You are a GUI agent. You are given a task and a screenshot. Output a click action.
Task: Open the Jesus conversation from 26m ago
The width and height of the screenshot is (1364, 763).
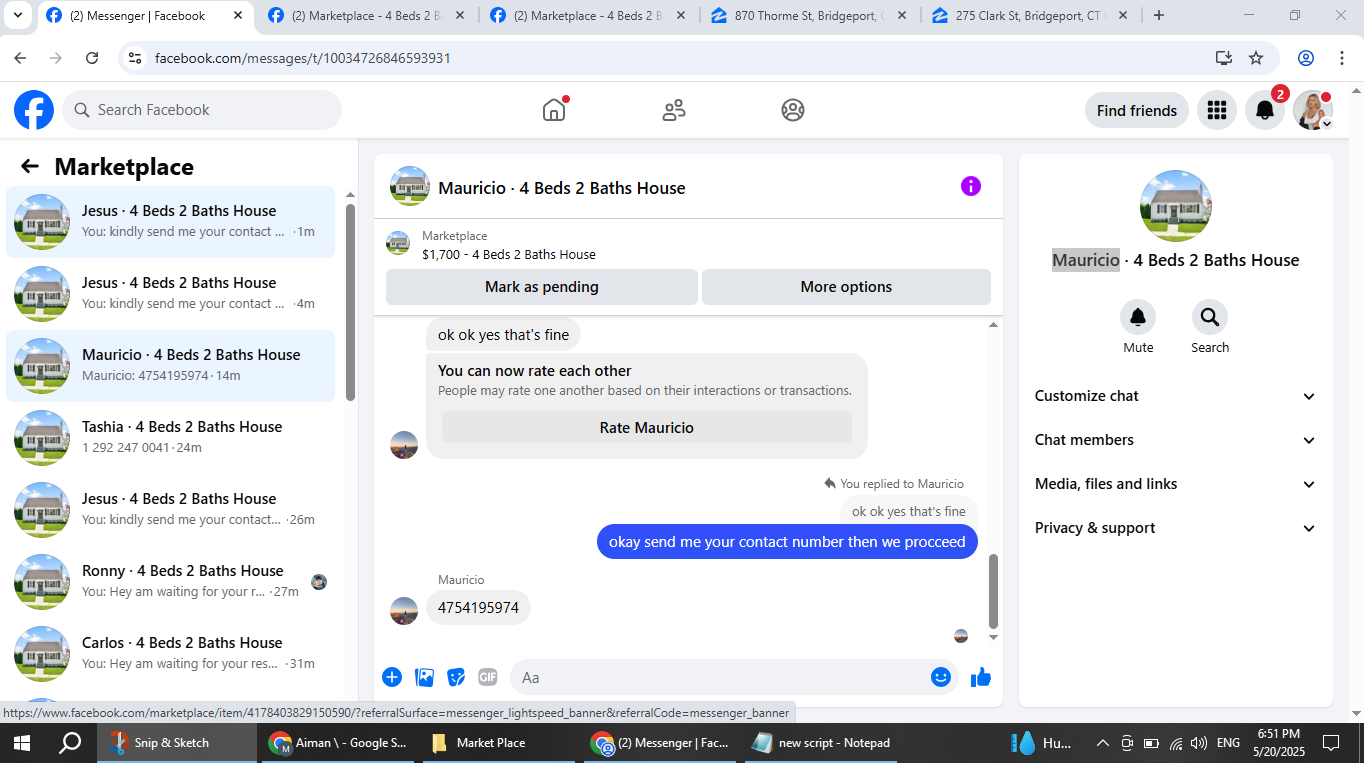pyautogui.click(x=170, y=509)
